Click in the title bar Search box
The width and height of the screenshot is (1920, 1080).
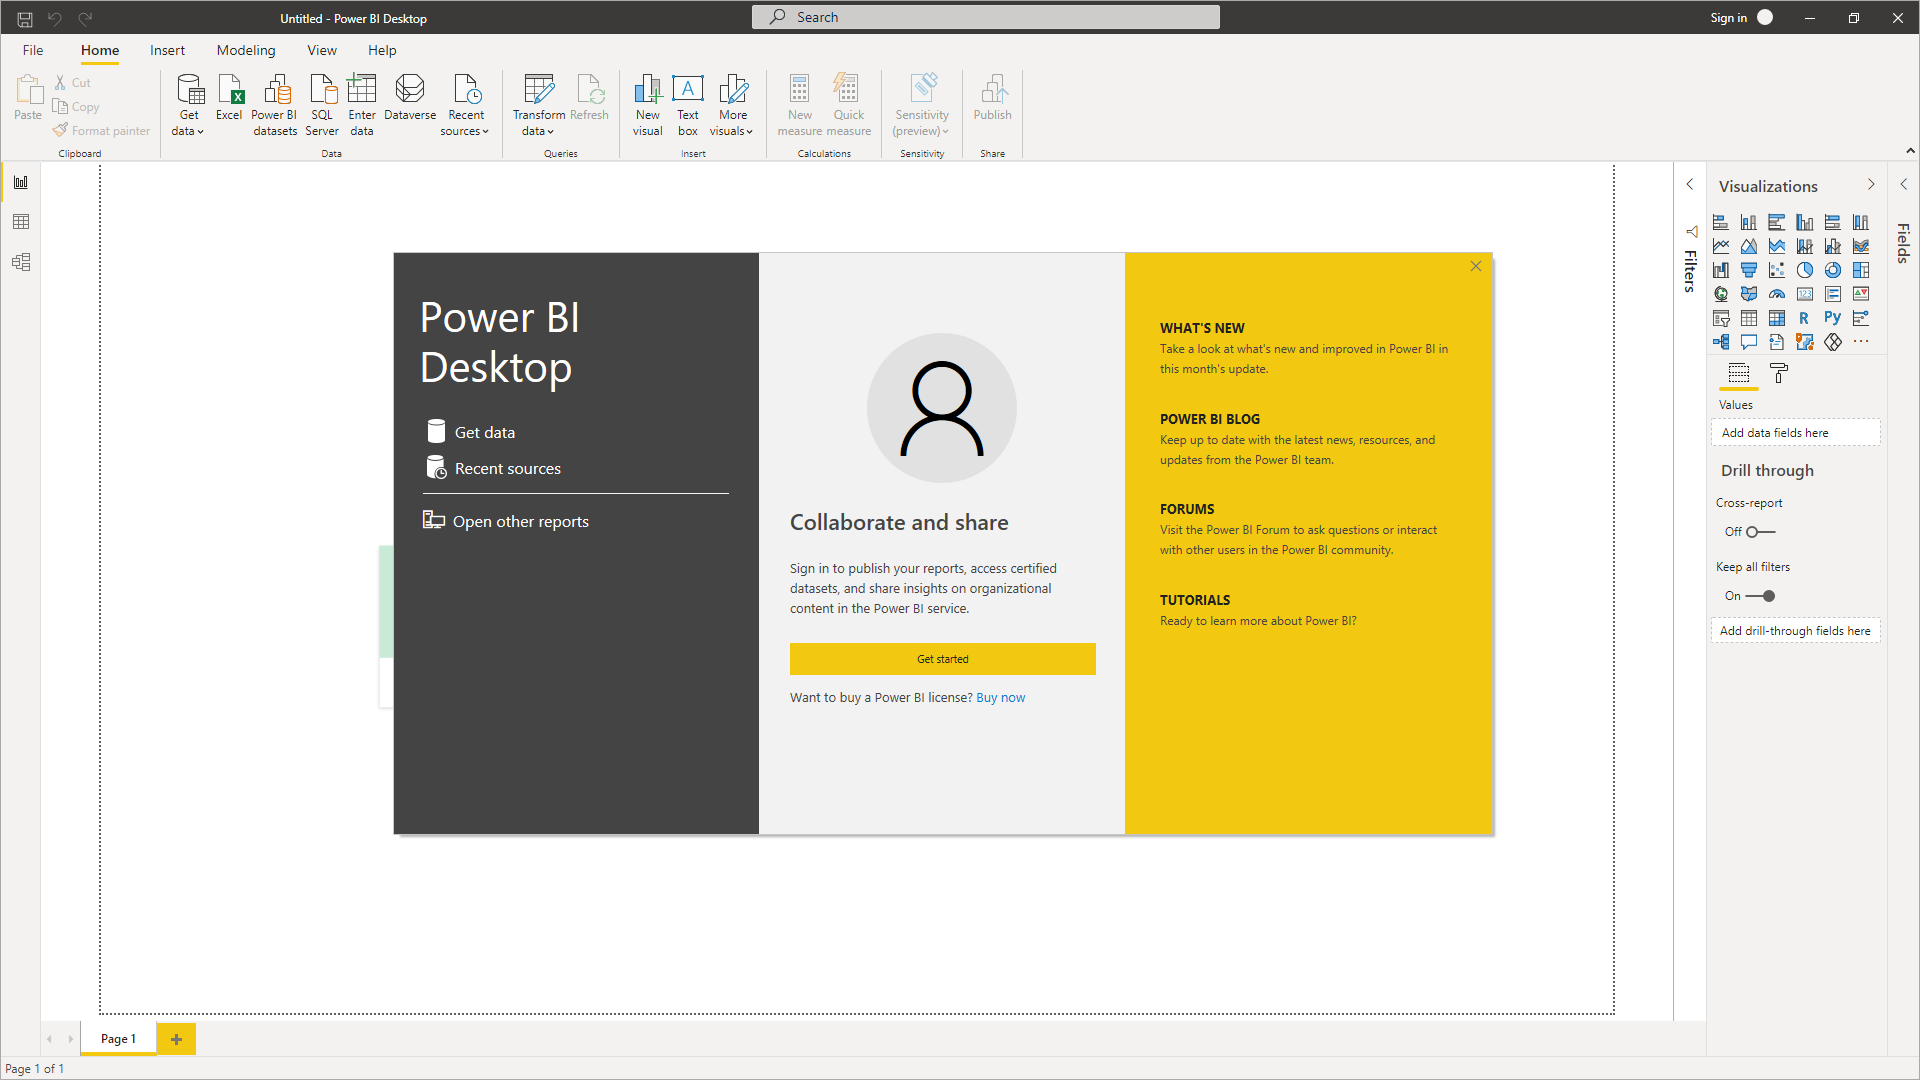tap(986, 17)
